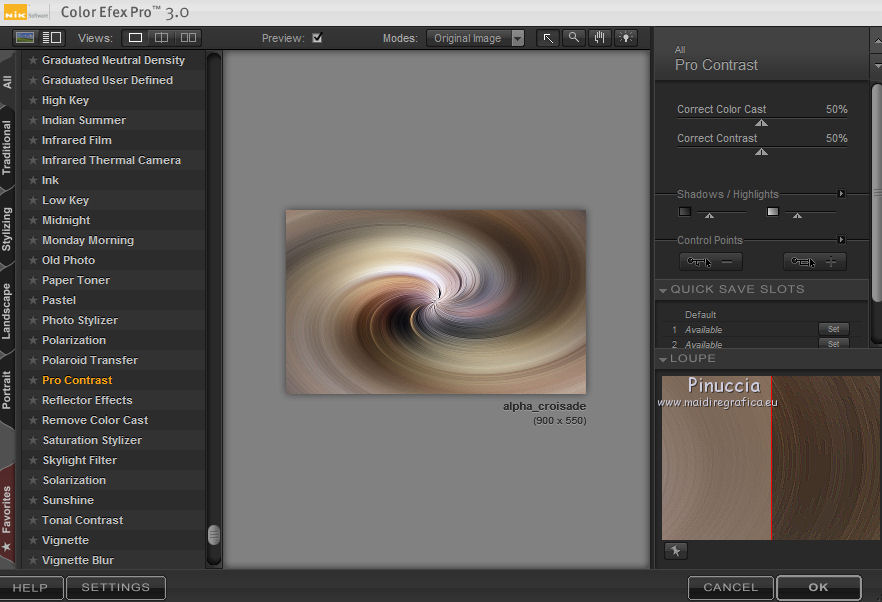The width and height of the screenshot is (882, 602).
Task: Select the split preview view
Action: (161, 38)
